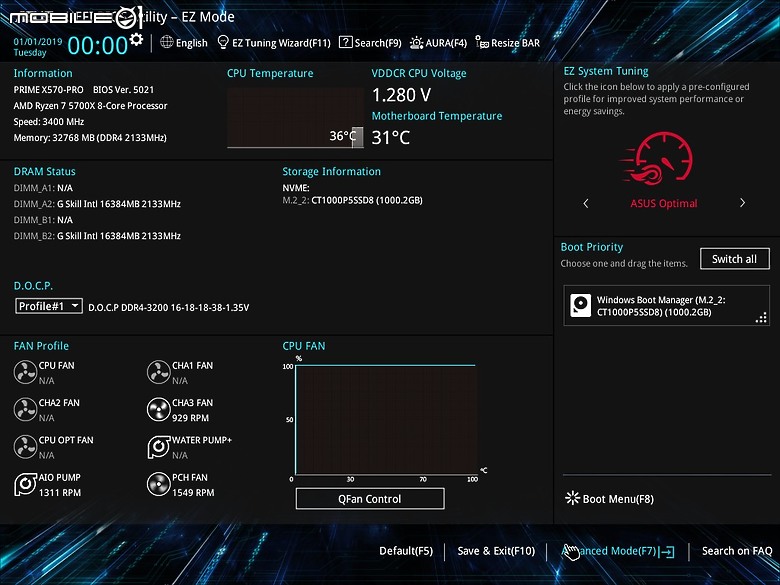
Task: Select the Windows Boot Manager disk icon
Action: (581, 305)
